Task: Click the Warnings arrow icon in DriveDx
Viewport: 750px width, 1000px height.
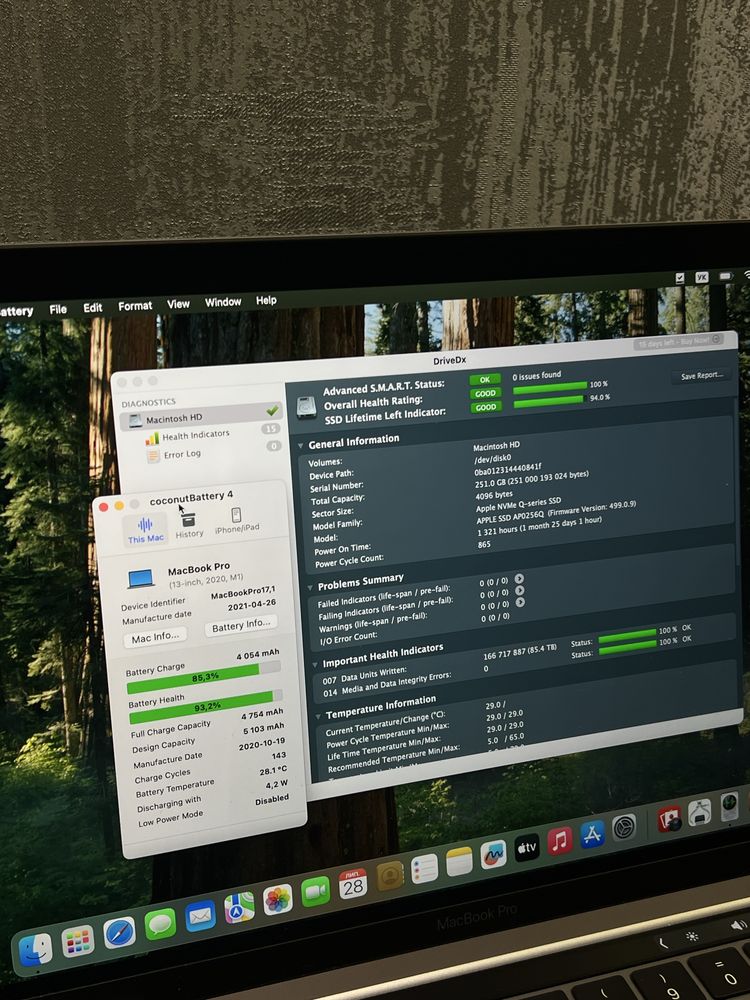Action: [520, 602]
